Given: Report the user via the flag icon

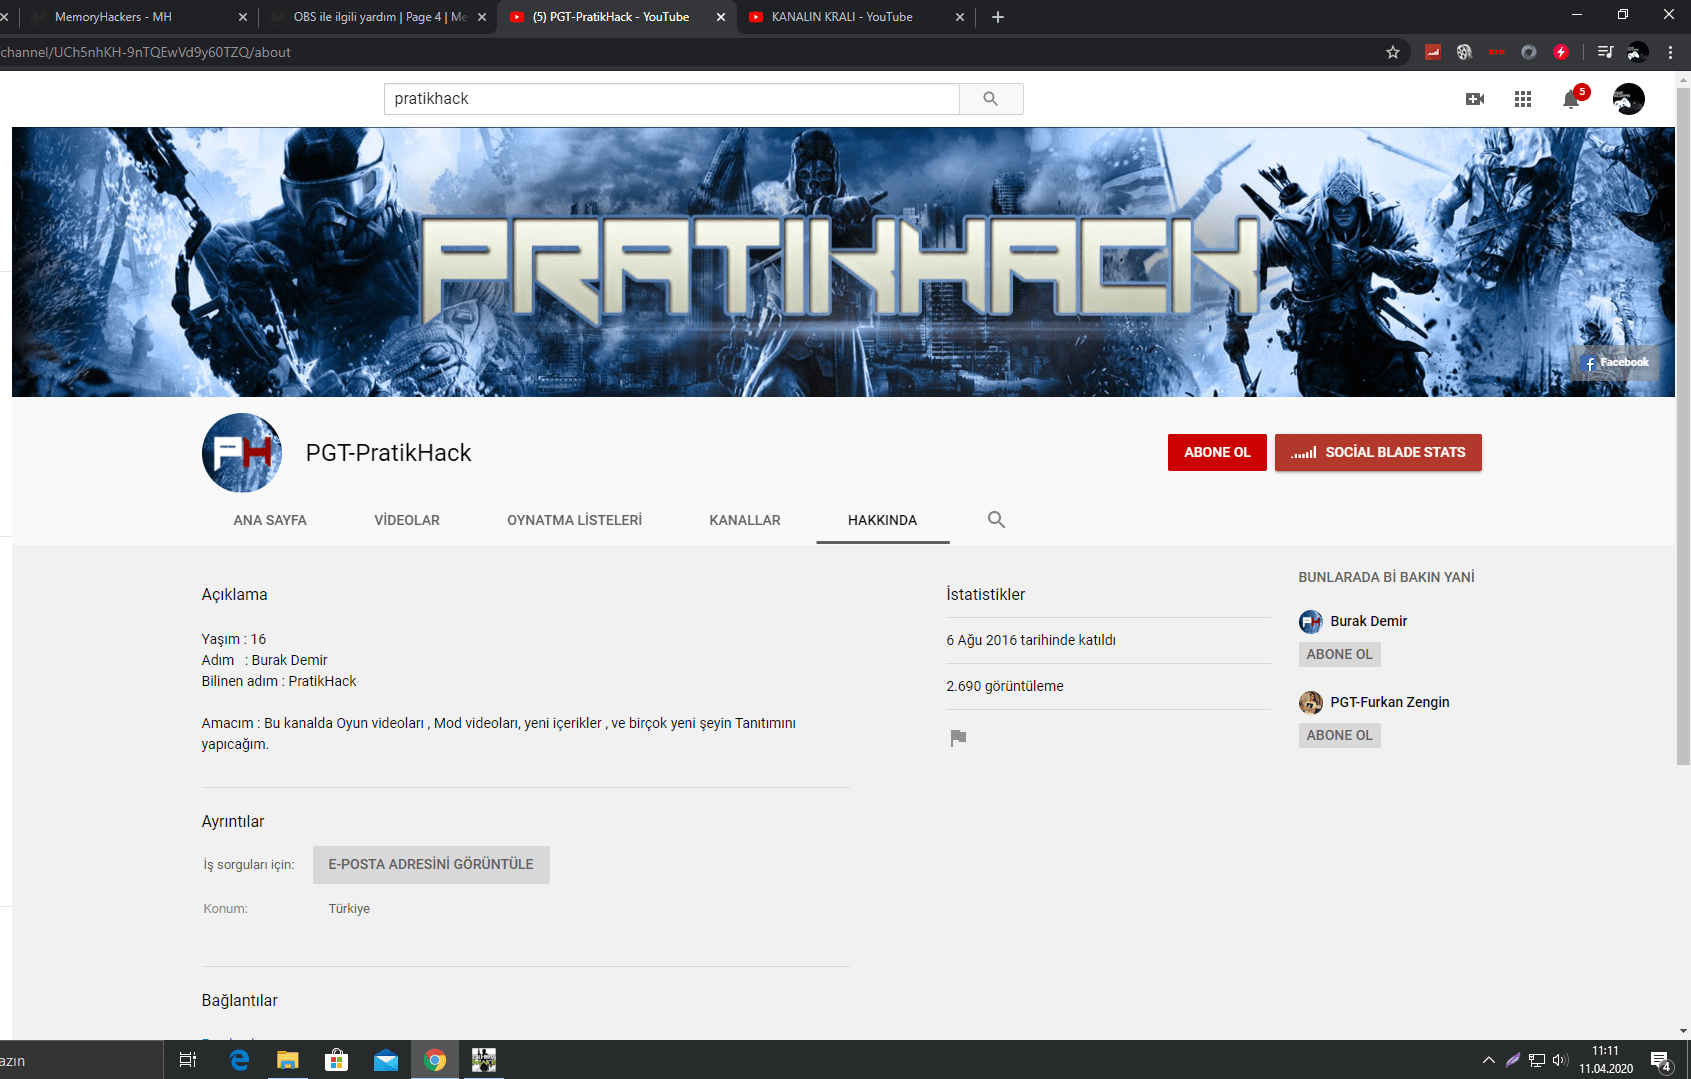Looking at the screenshot, I should [958, 738].
